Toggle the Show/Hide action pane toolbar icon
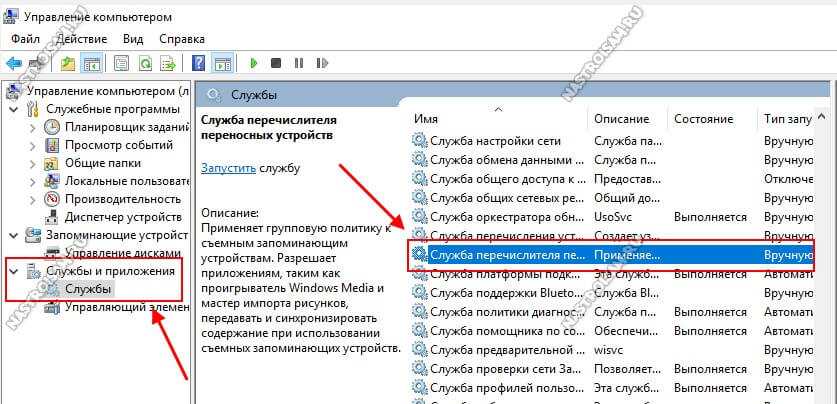This screenshot has width=837, height=404. (222, 64)
